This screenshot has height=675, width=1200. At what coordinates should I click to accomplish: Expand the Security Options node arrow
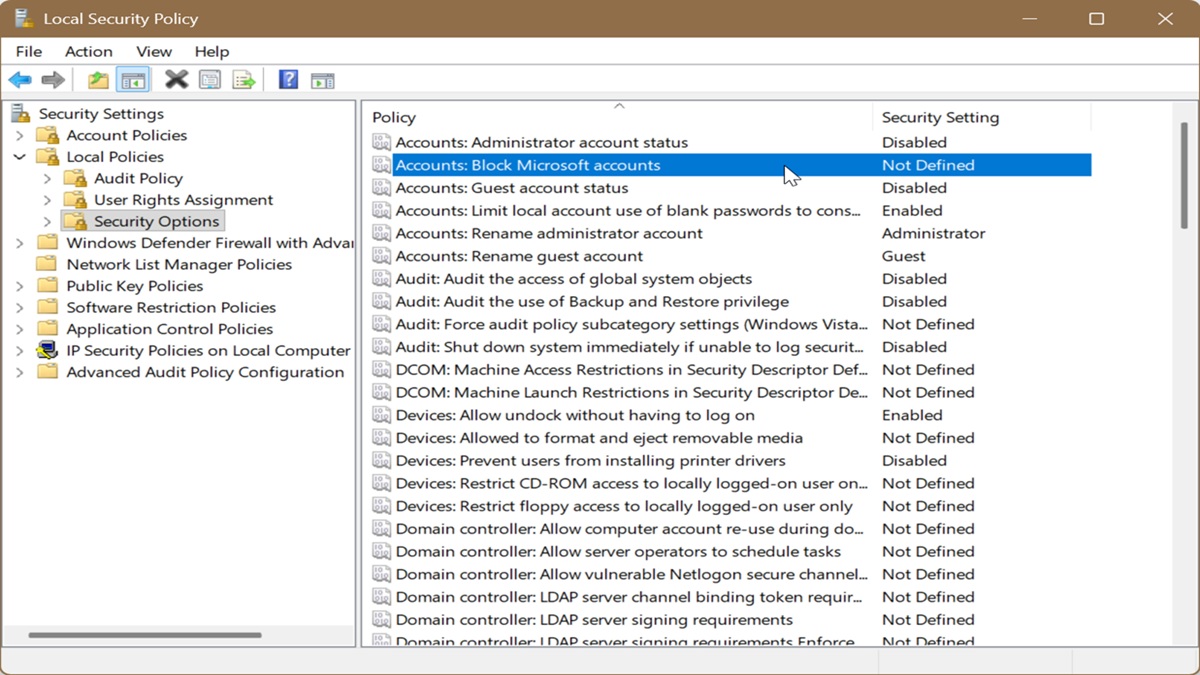point(47,222)
